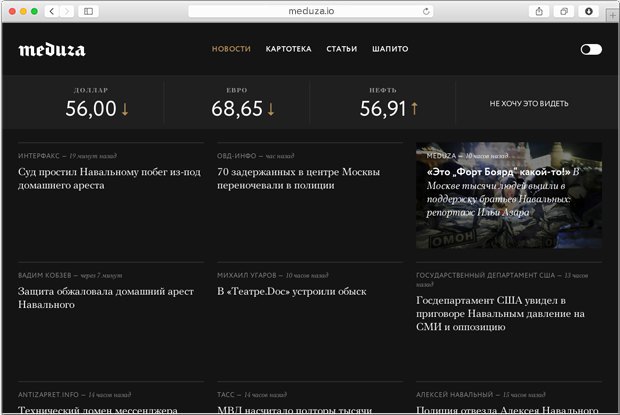Open article Технический домен мессенджера
This screenshot has height=415, width=620.
pyautogui.click(x=98, y=410)
